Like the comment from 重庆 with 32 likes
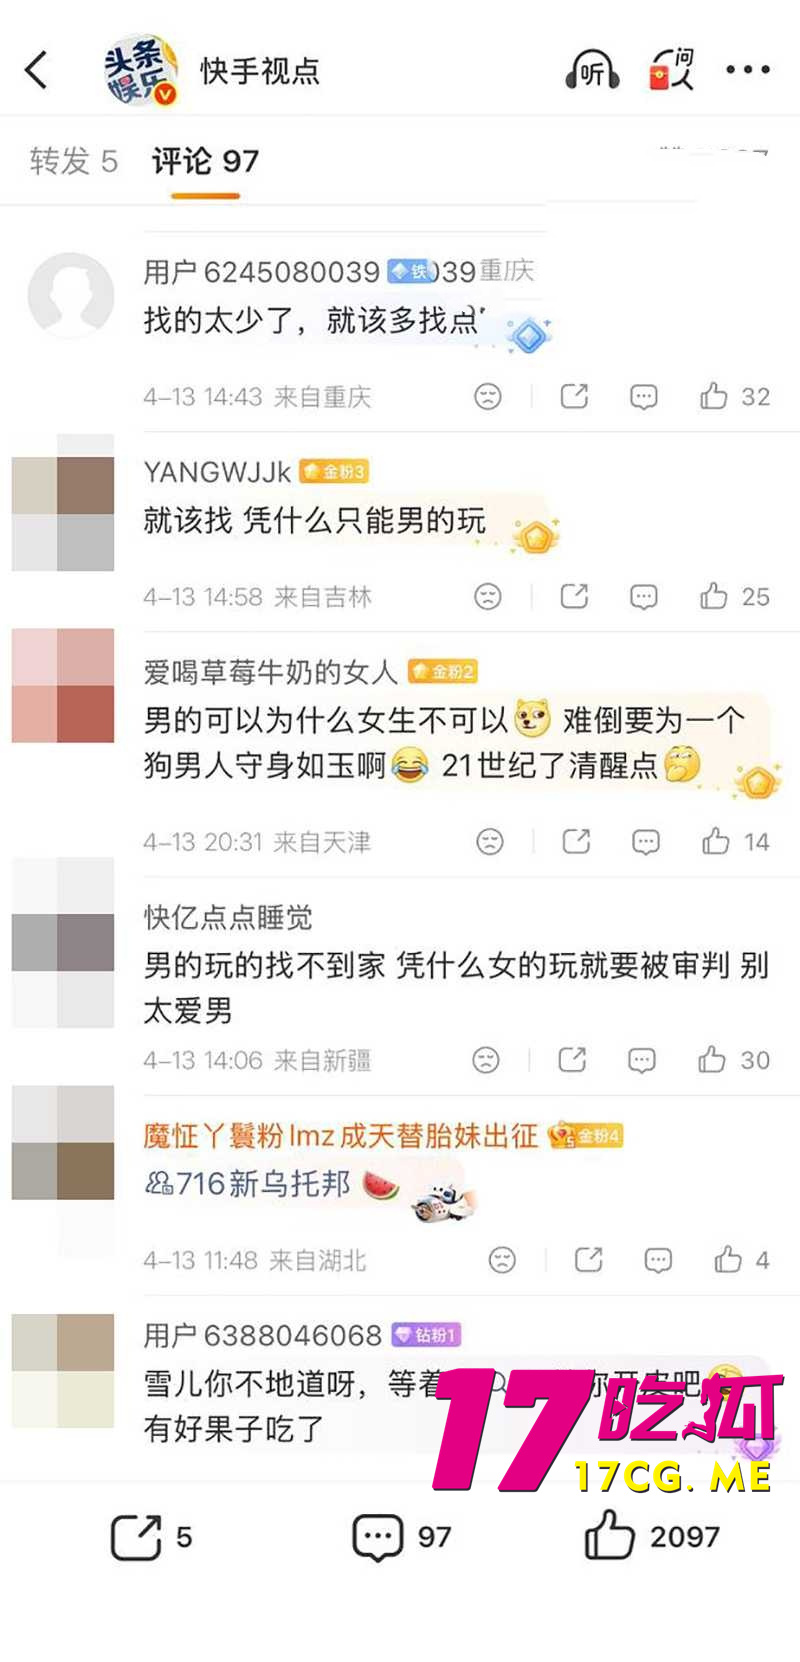This screenshot has height=1662, width=800. 735,397
